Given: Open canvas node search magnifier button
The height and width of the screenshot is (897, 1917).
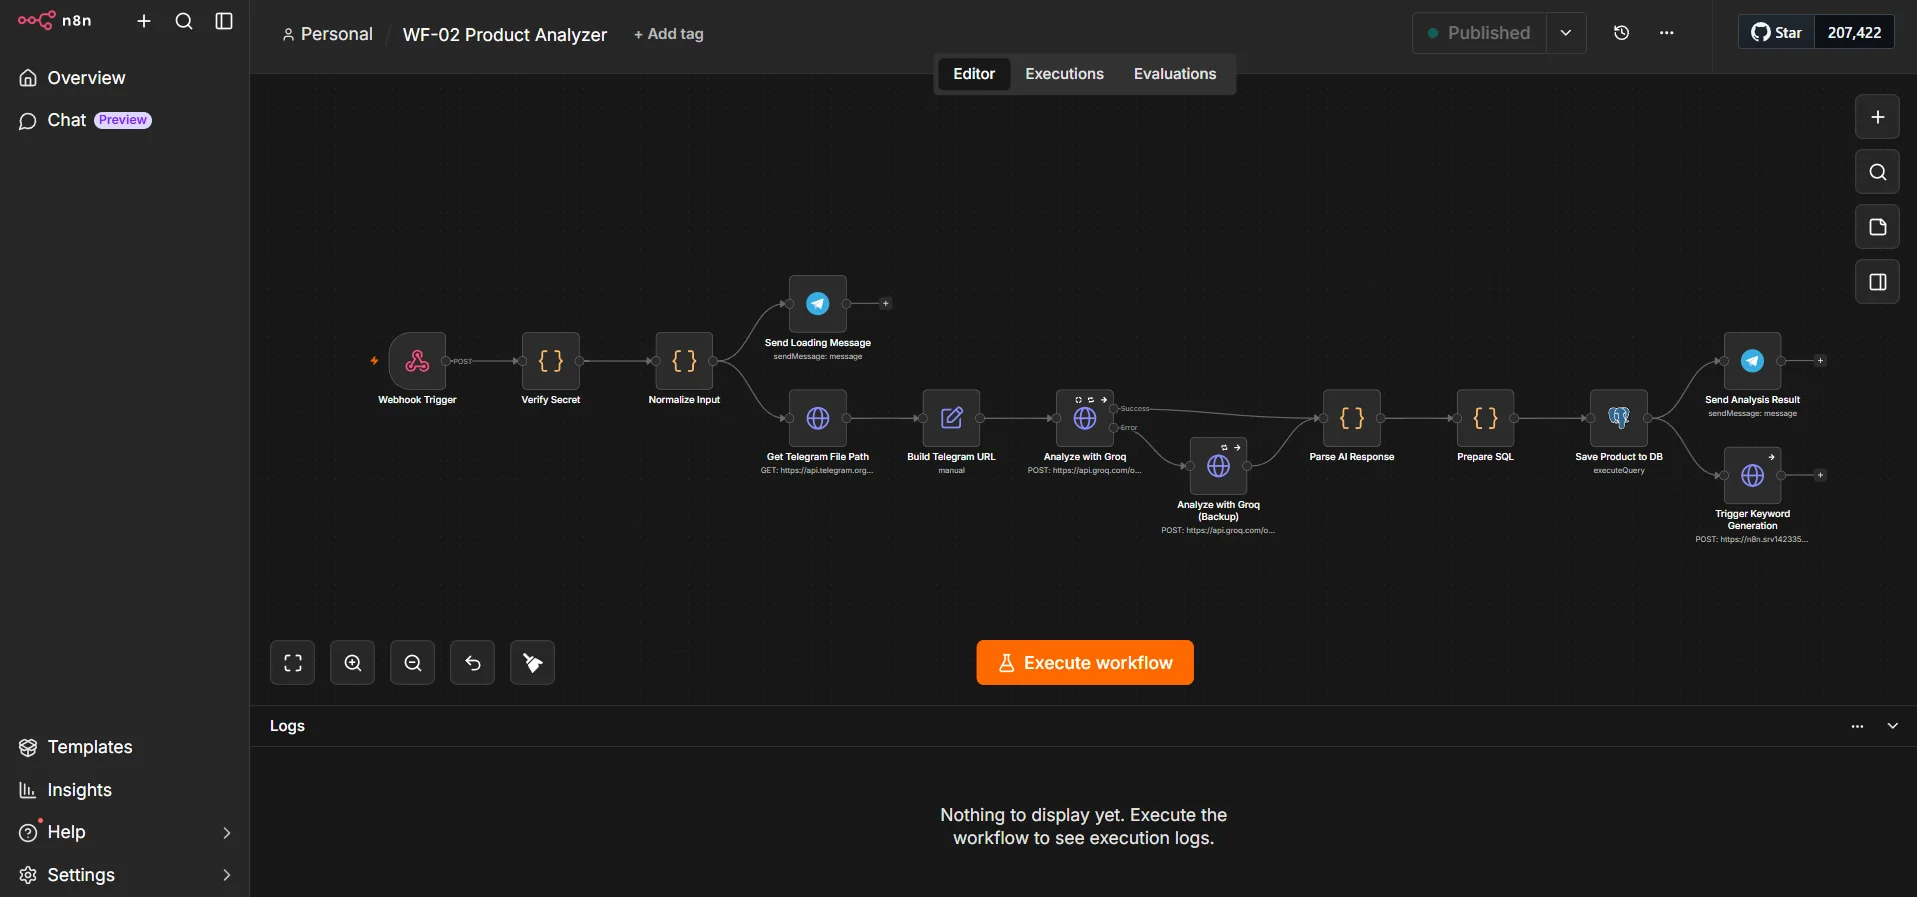Looking at the screenshot, I should [1878, 172].
